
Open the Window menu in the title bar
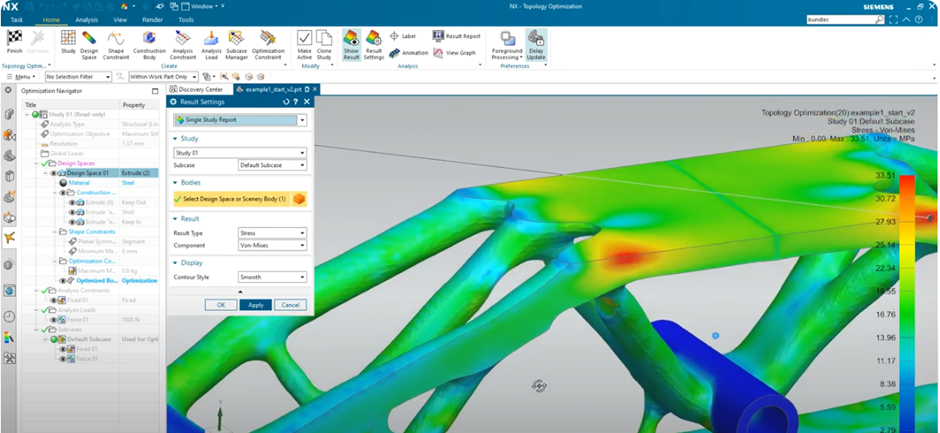coord(205,6)
